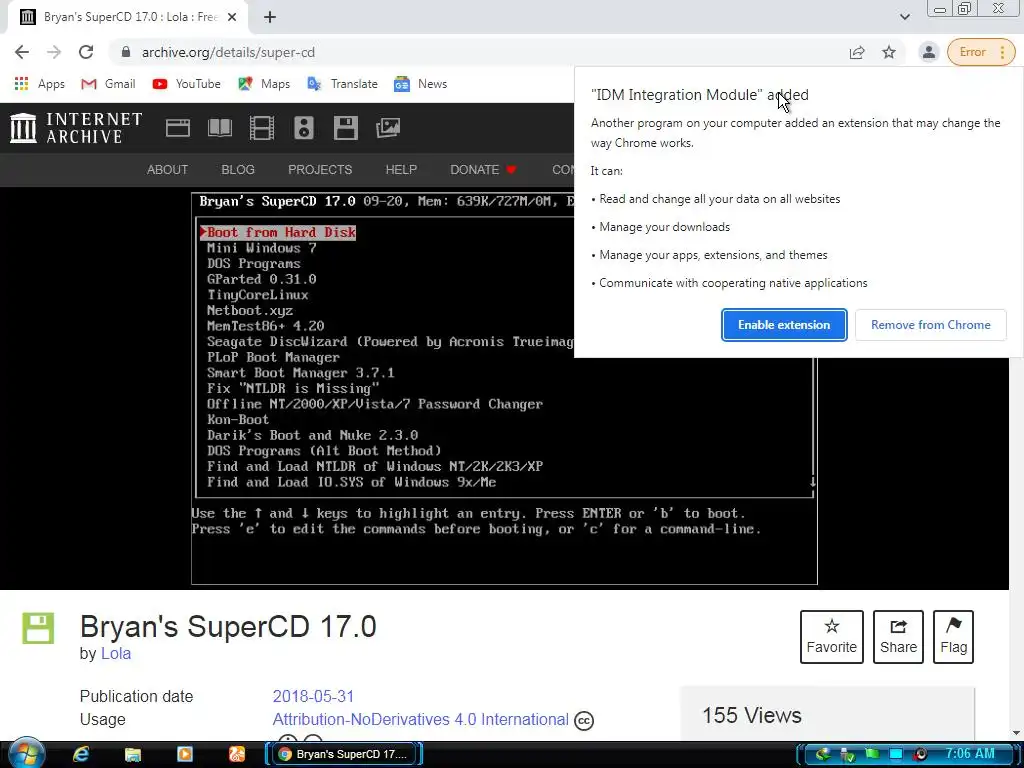Click the address bar URL
The width and height of the screenshot is (1024, 768).
(228, 52)
